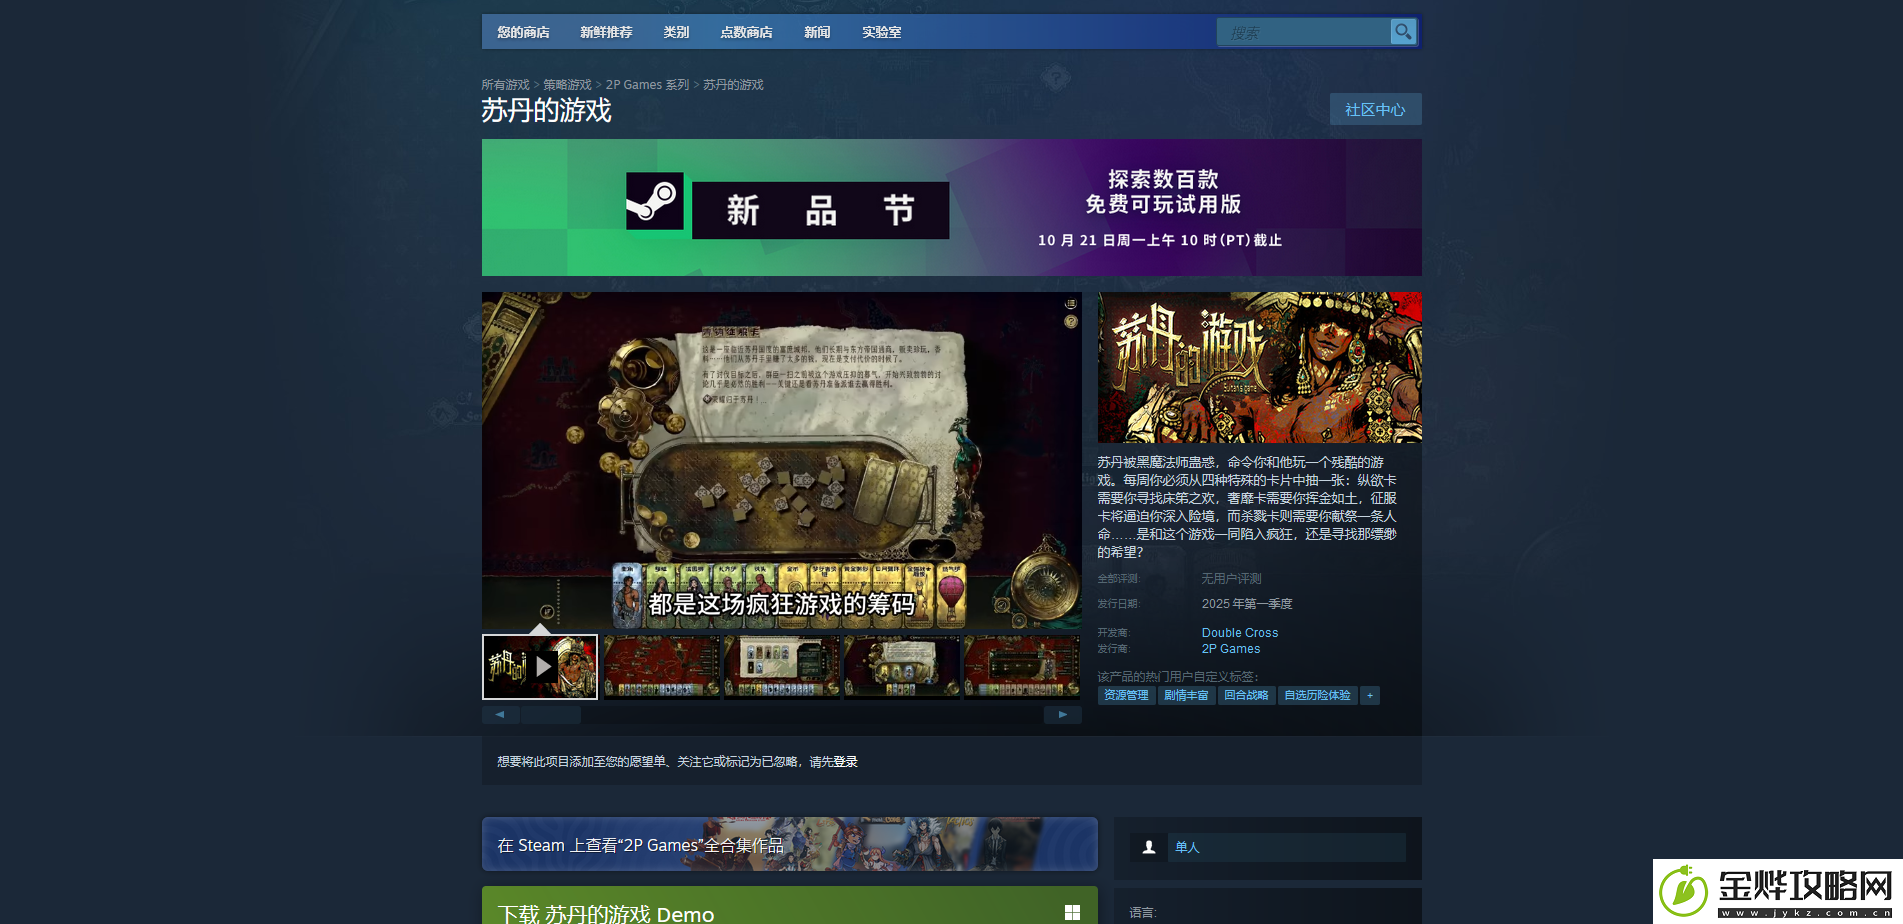Open the 新鲜推荐 menu
Image resolution: width=1903 pixels, height=924 pixels.
point(606,32)
